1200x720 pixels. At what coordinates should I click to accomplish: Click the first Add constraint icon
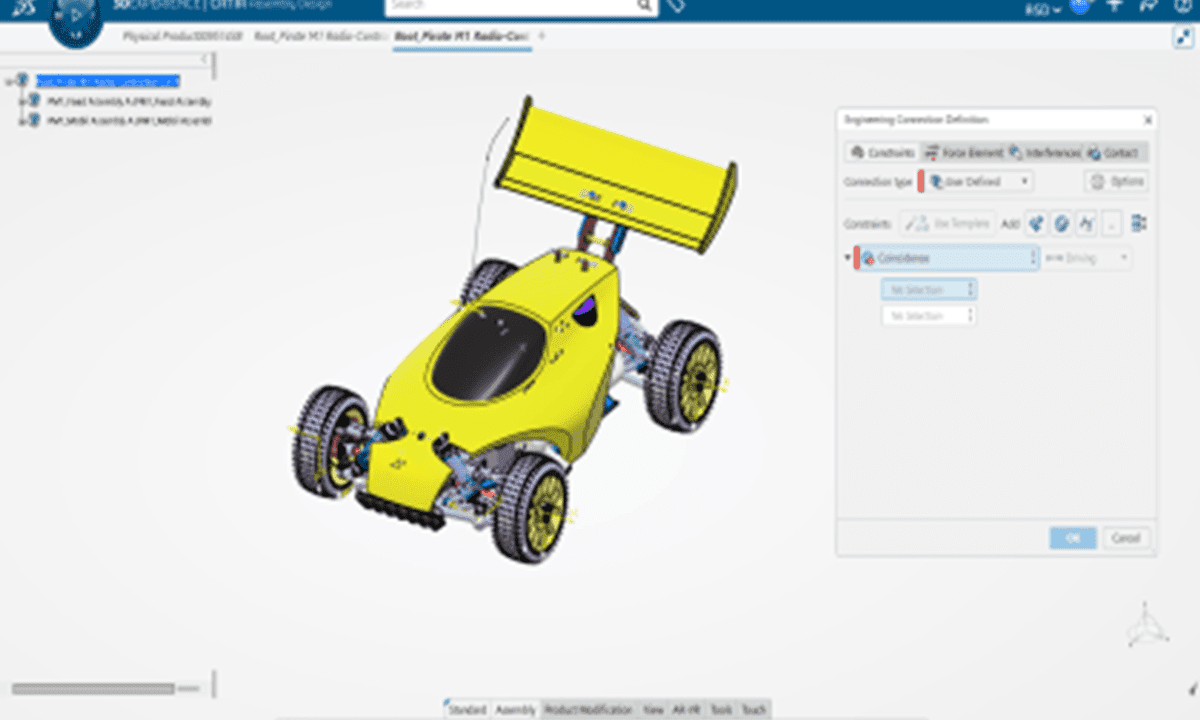point(1036,223)
